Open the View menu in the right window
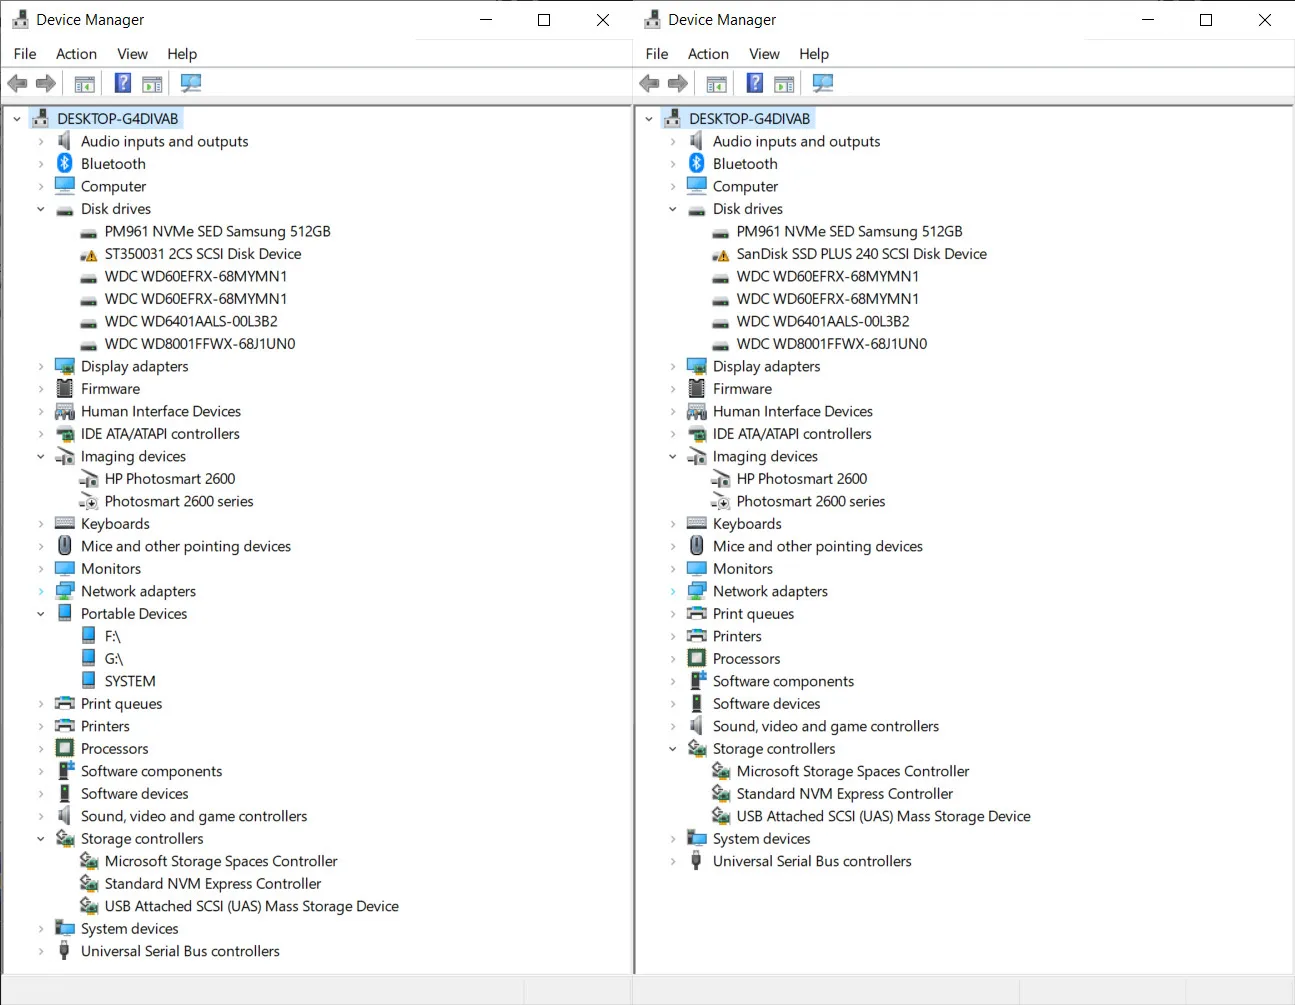The image size is (1295, 1005). (764, 54)
